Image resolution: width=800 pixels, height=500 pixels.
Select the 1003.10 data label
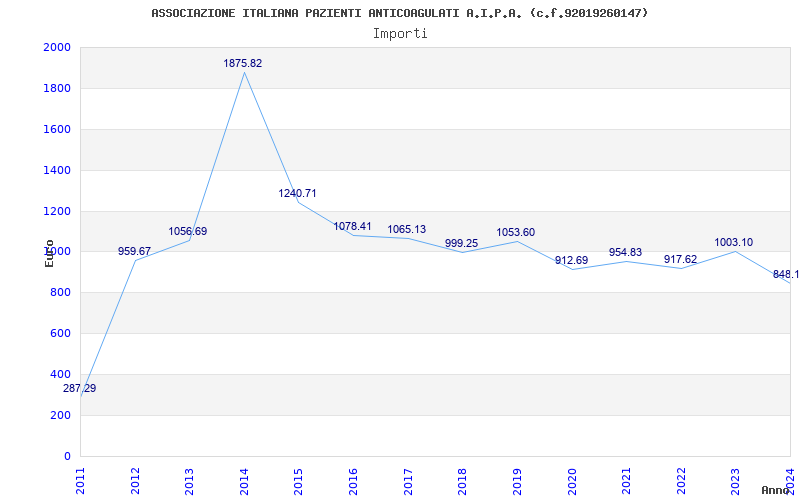click(734, 242)
